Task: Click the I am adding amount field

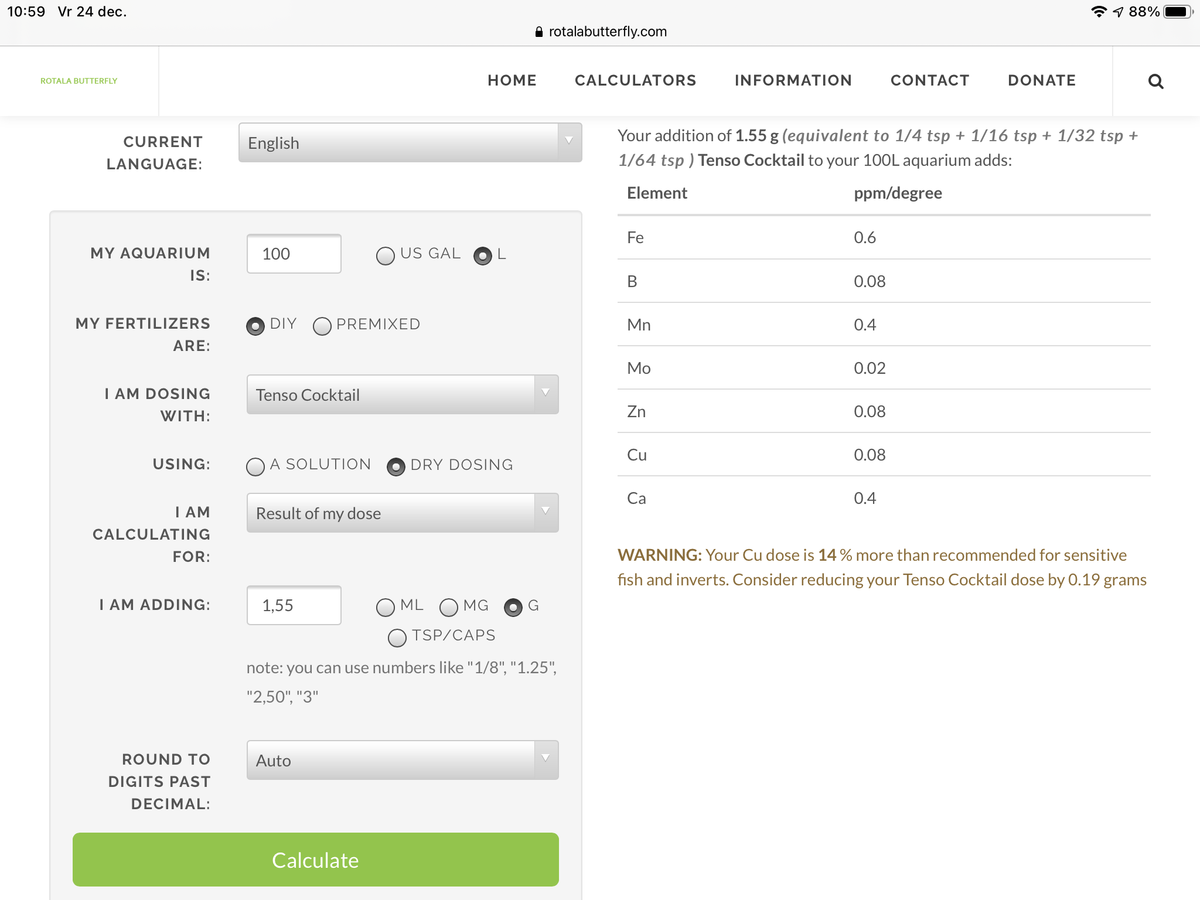Action: coord(294,605)
